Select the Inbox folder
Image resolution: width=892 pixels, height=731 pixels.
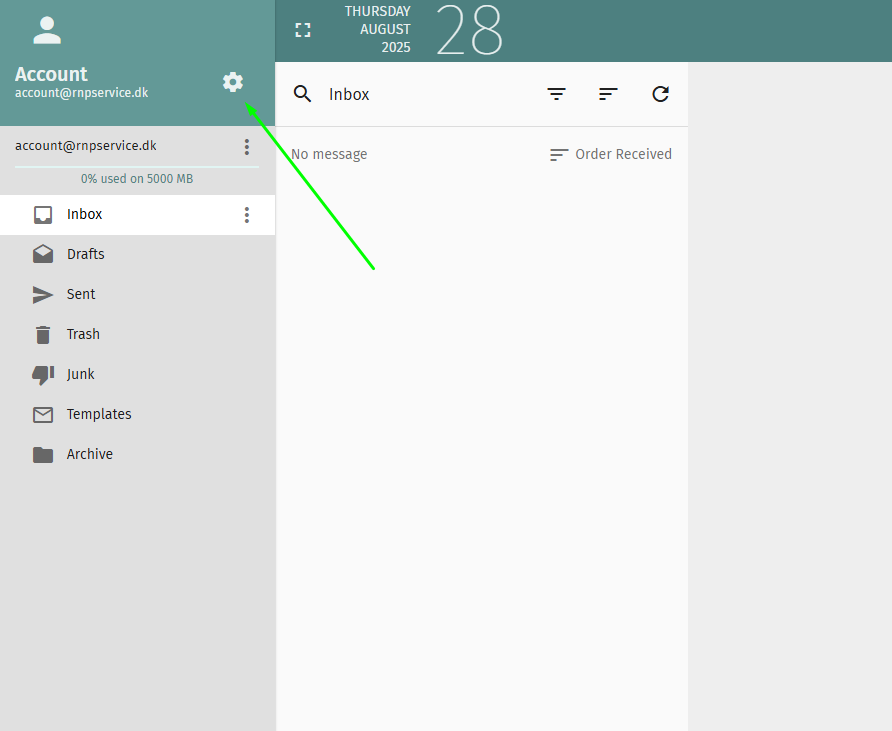tap(85, 214)
